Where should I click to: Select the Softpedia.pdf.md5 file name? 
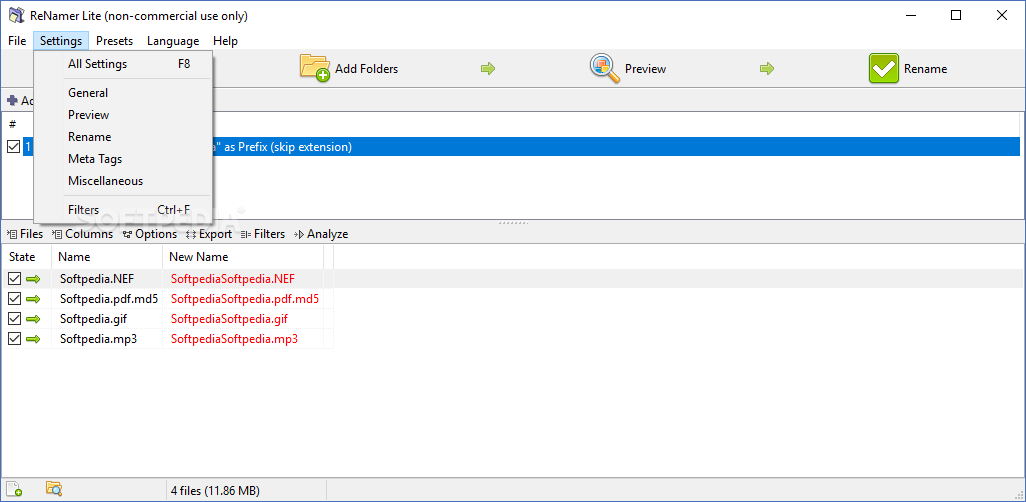[x=109, y=299]
